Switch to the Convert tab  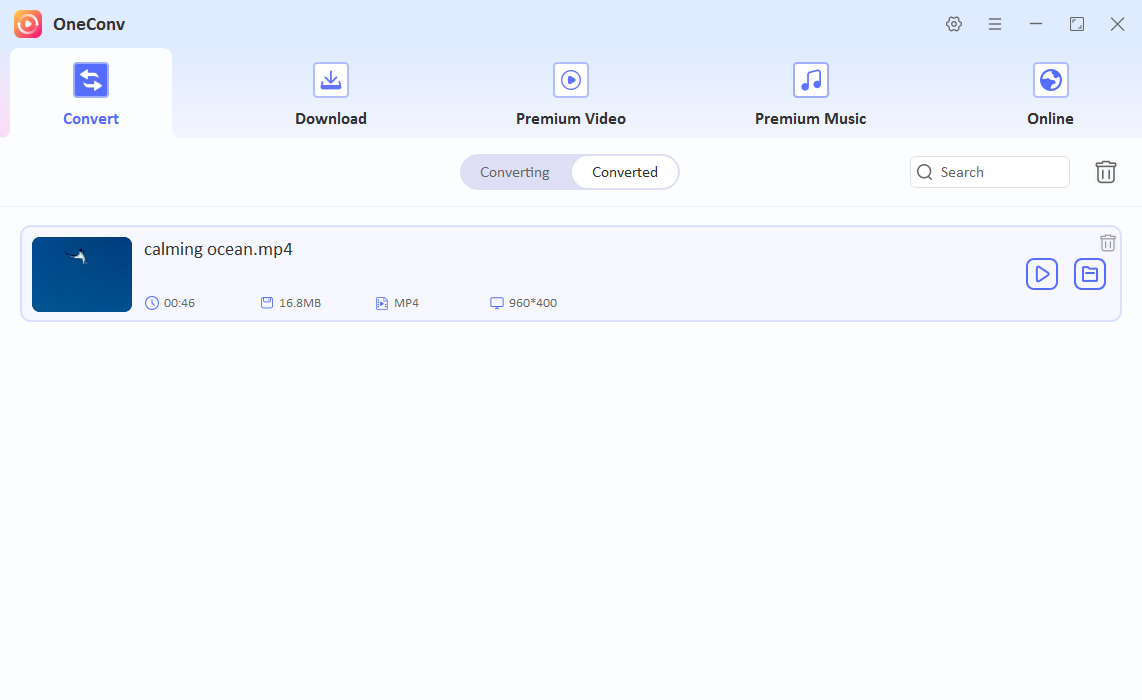pyautogui.click(x=91, y=118)
